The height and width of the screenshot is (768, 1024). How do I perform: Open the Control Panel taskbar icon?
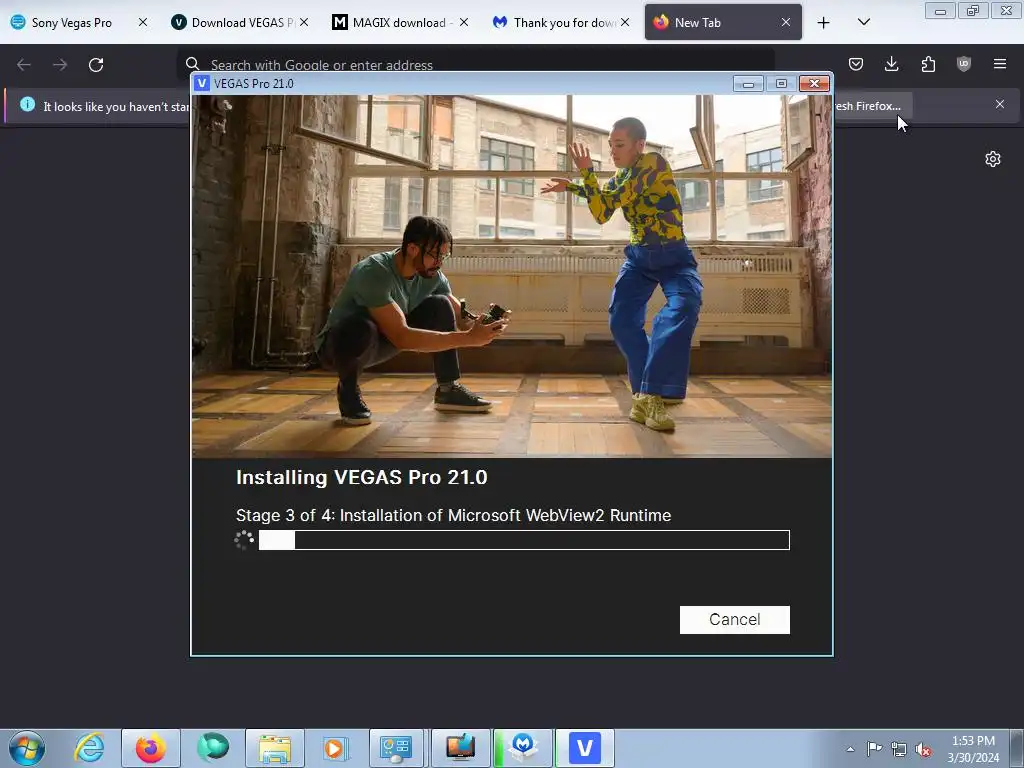[398, 748]
